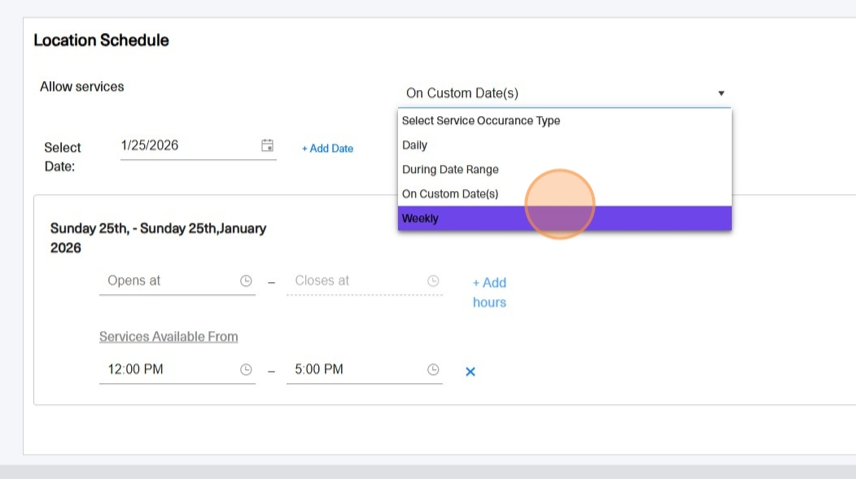Viewport: 856px width, 479px height.
Task: Remove the 12:00 PM–5:00 PM service hours row
Action: click(470, 371)
